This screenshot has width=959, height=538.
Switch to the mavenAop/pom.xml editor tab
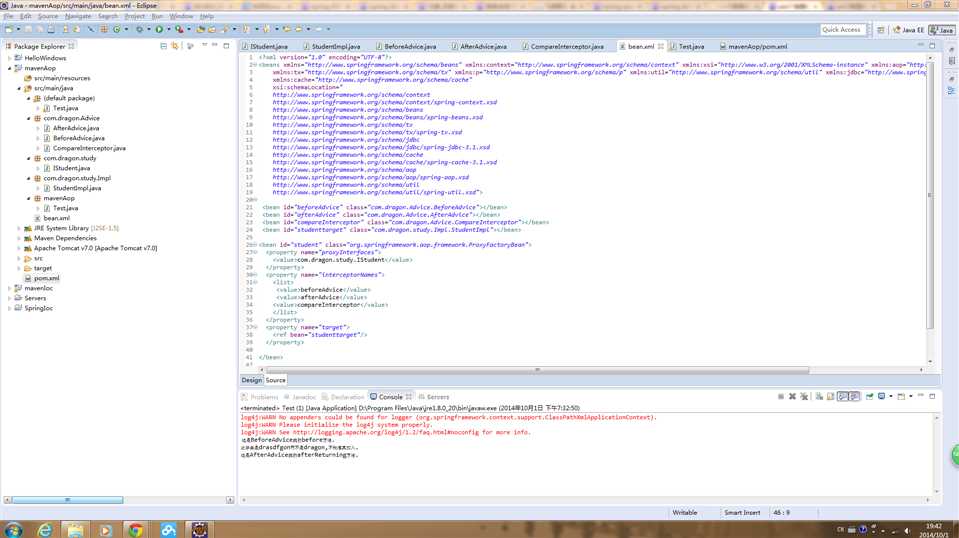(x=754, y=46)
